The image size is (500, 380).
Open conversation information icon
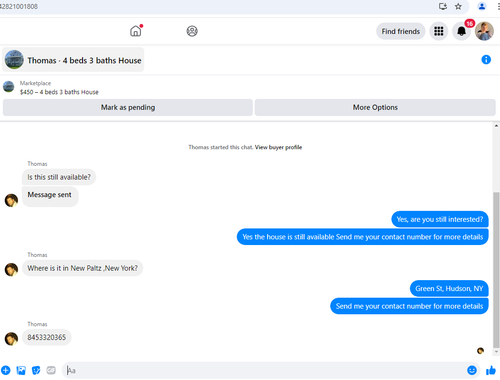(x=486, y=60)
